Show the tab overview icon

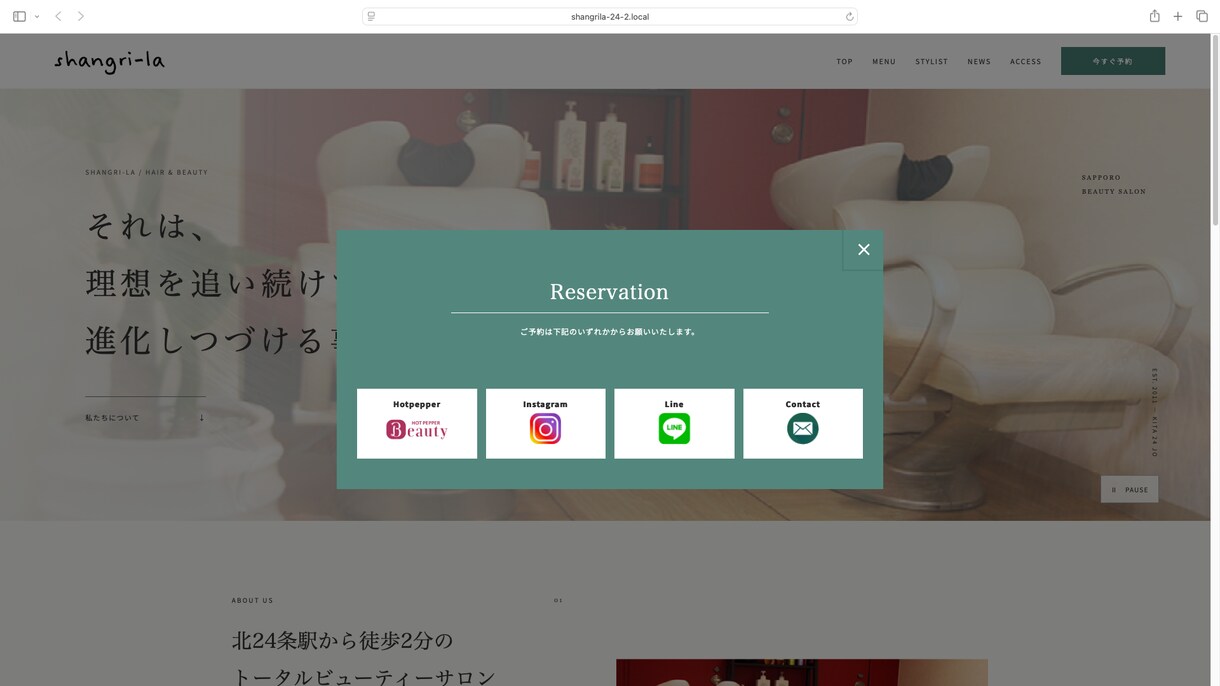click(x=1202, y=16)
